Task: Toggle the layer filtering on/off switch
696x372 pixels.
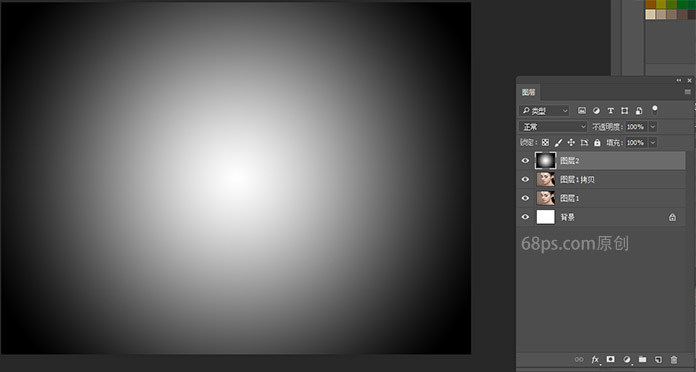Action: 654,110
